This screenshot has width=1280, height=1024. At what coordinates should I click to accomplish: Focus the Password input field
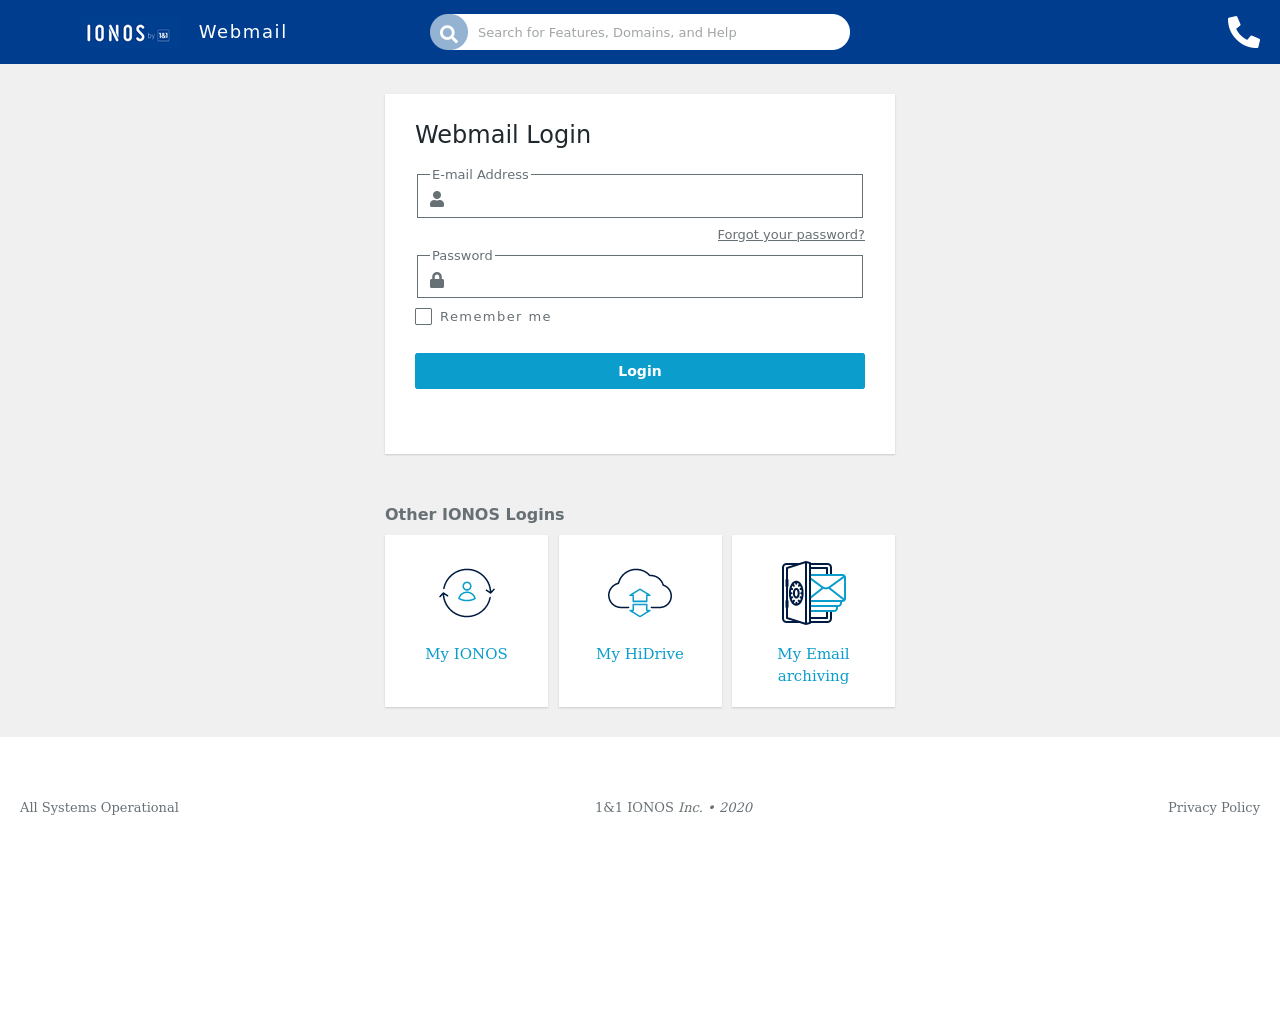[x=640, y=277]
